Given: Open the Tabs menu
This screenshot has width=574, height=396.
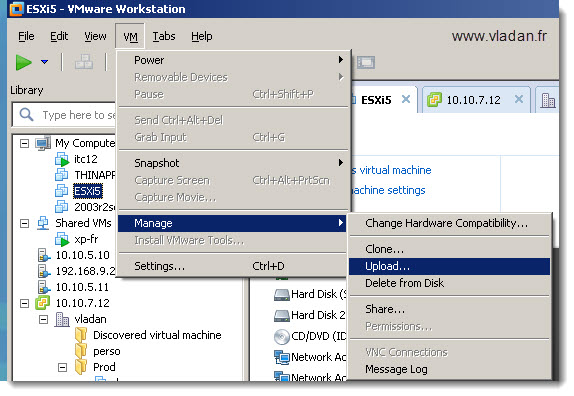Looking at the screenshot, I should [164, 36].
